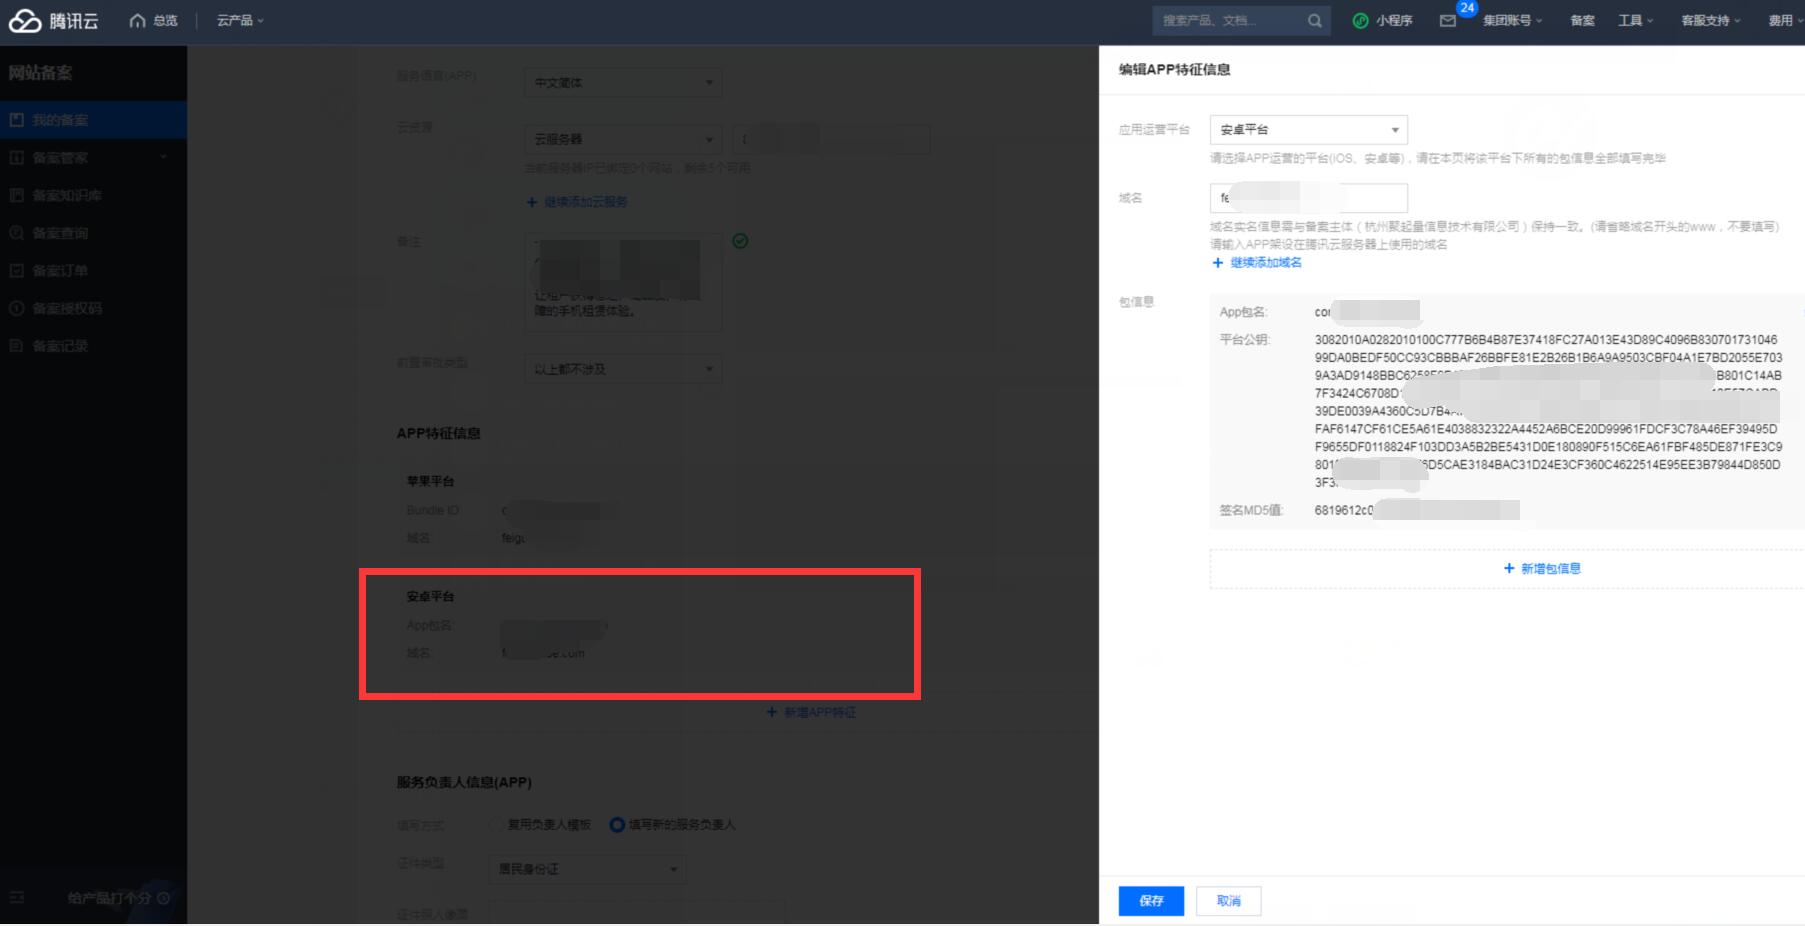The width and height of the screenshot is (1805, 926).
Task: Open the 安卓平台 platform dropdown
Action: pyautogui.click(x=1309, y=130)
